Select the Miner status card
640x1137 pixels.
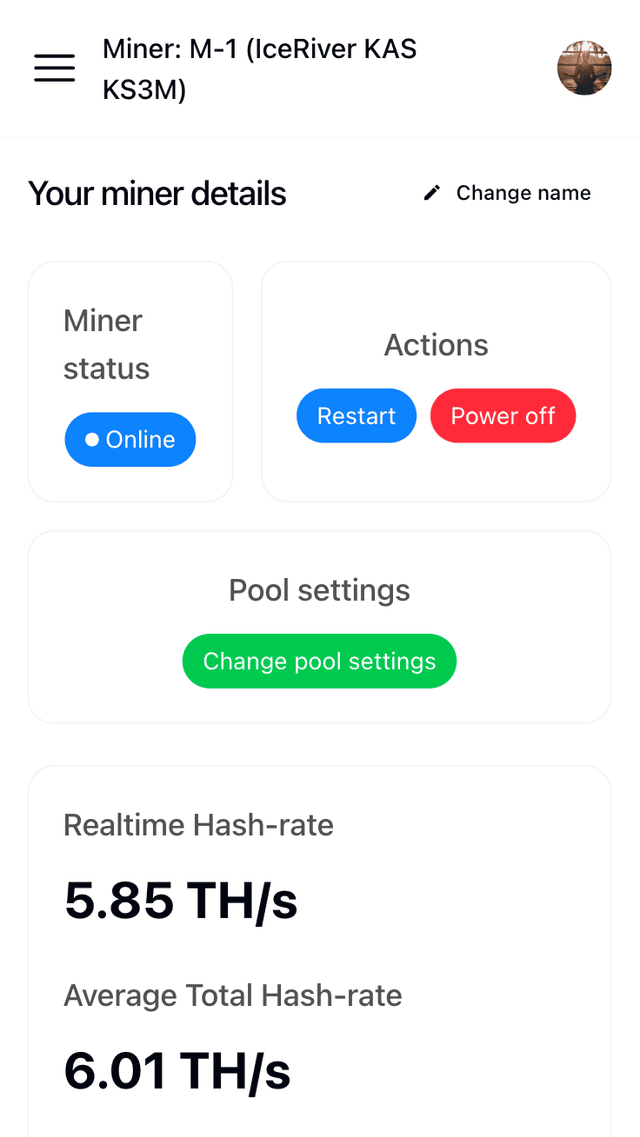tap(130, 381)
